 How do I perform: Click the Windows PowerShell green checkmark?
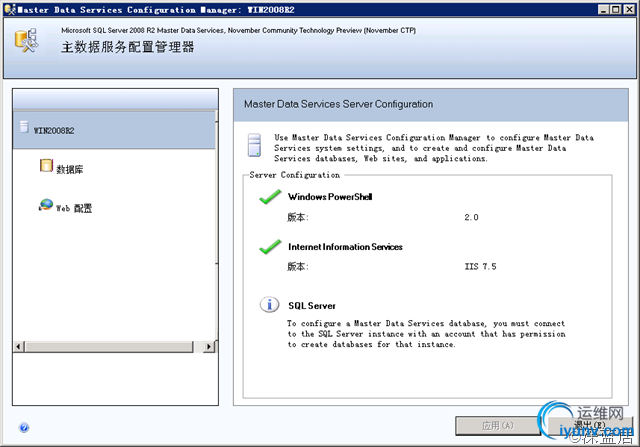click(270, 197)
